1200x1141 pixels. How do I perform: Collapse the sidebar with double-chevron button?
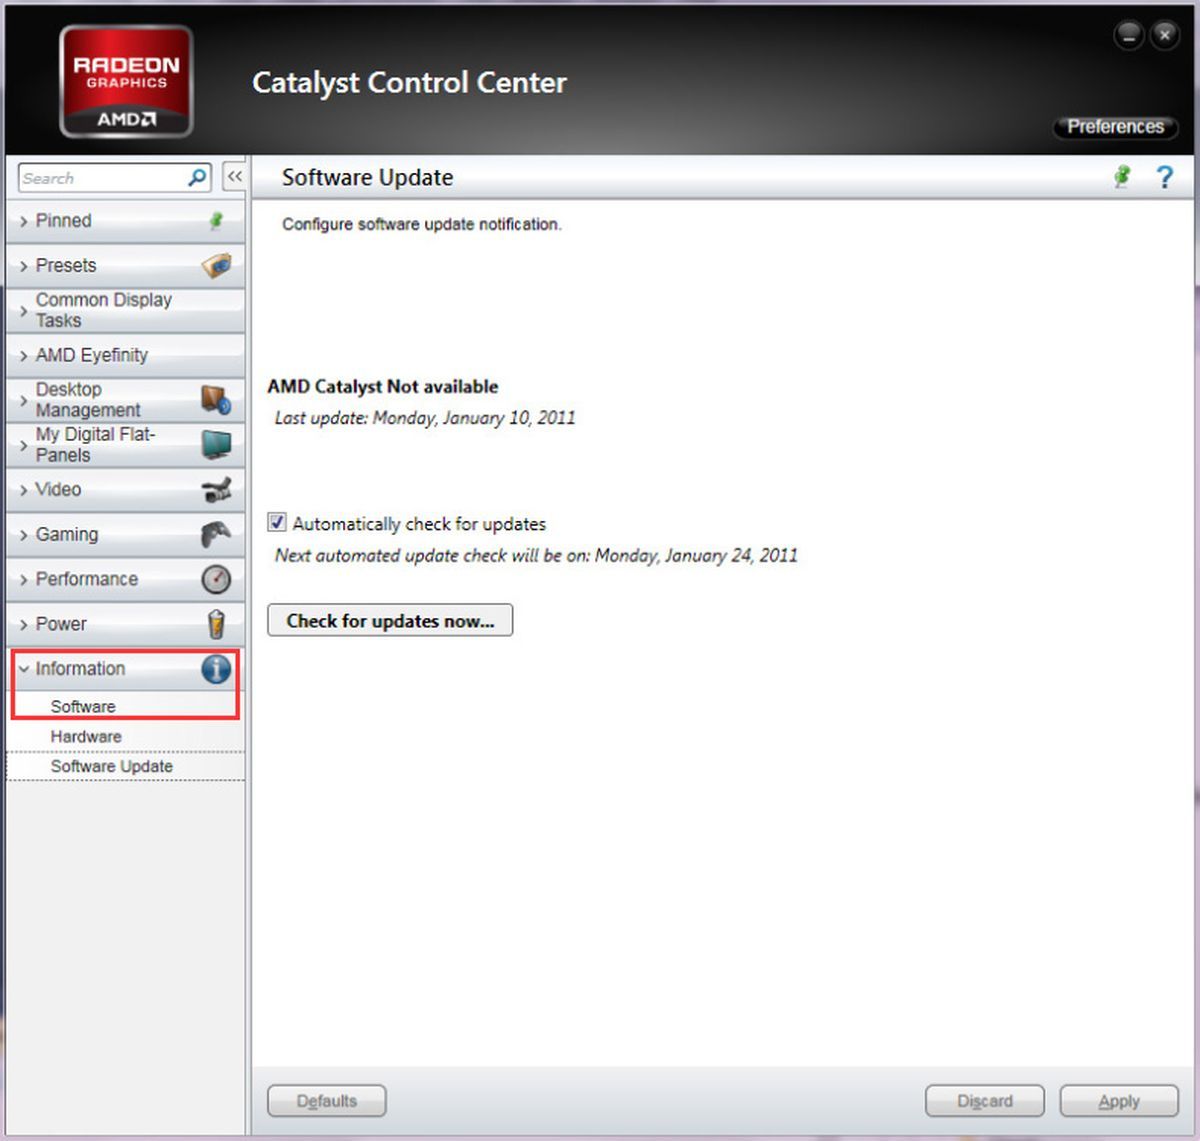[234, 177]
